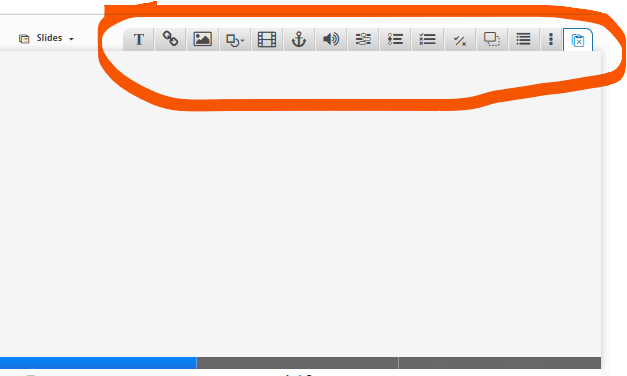
Task: Add Fill in the Blanks interaction
Action: point(363,39)
